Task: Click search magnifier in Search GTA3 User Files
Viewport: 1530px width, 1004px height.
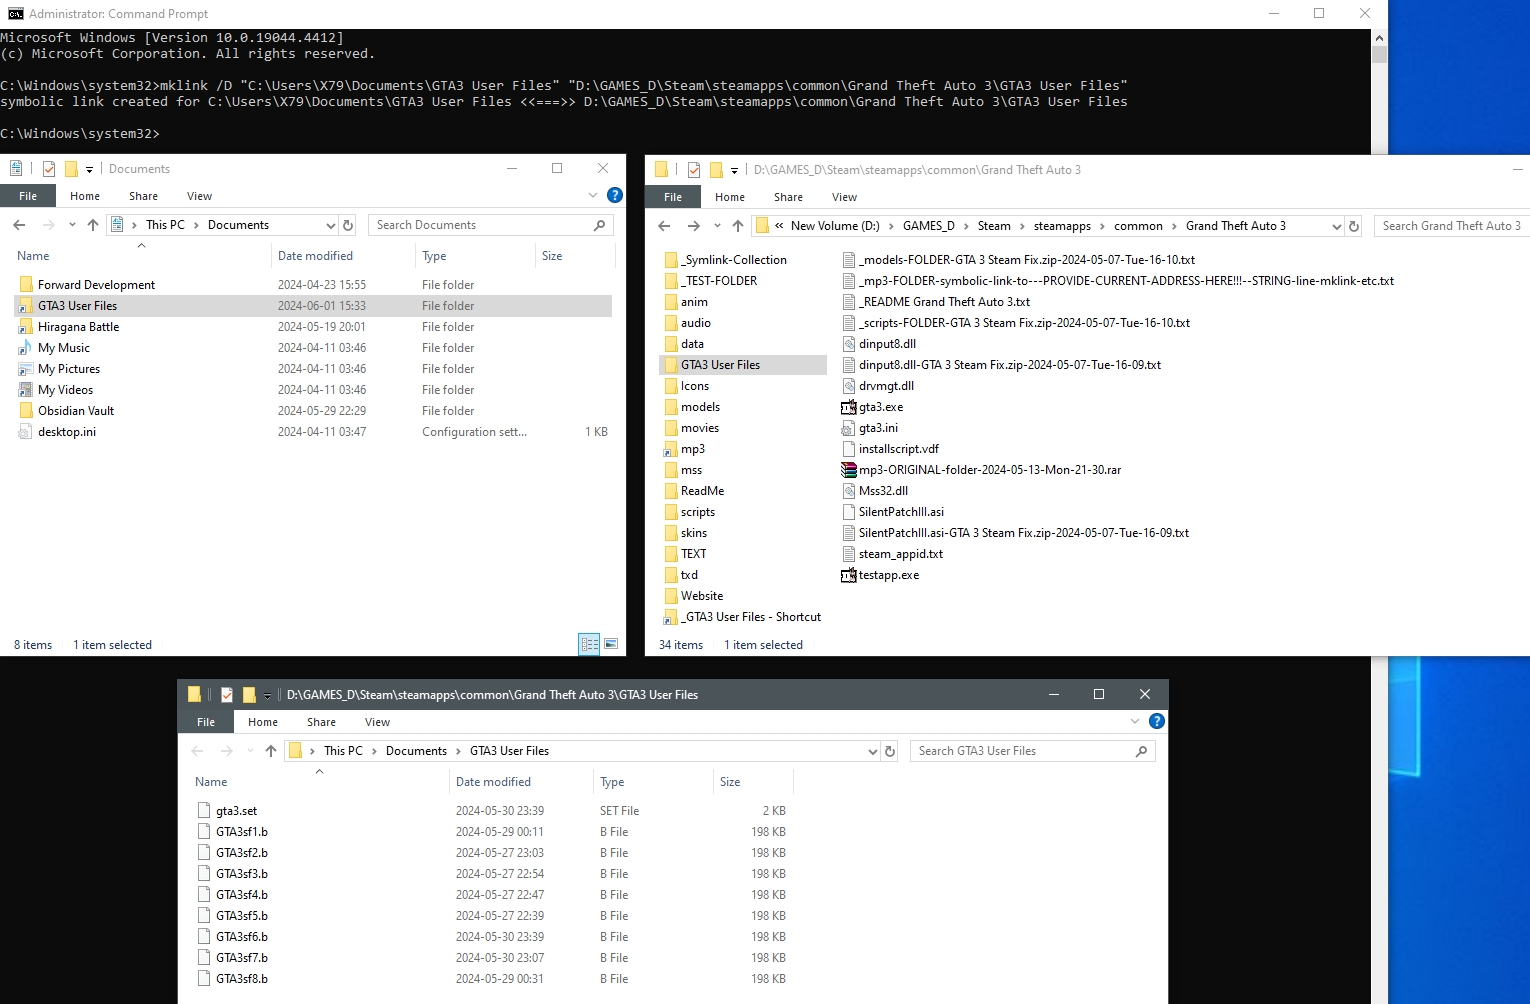Action: (1142, 751)
